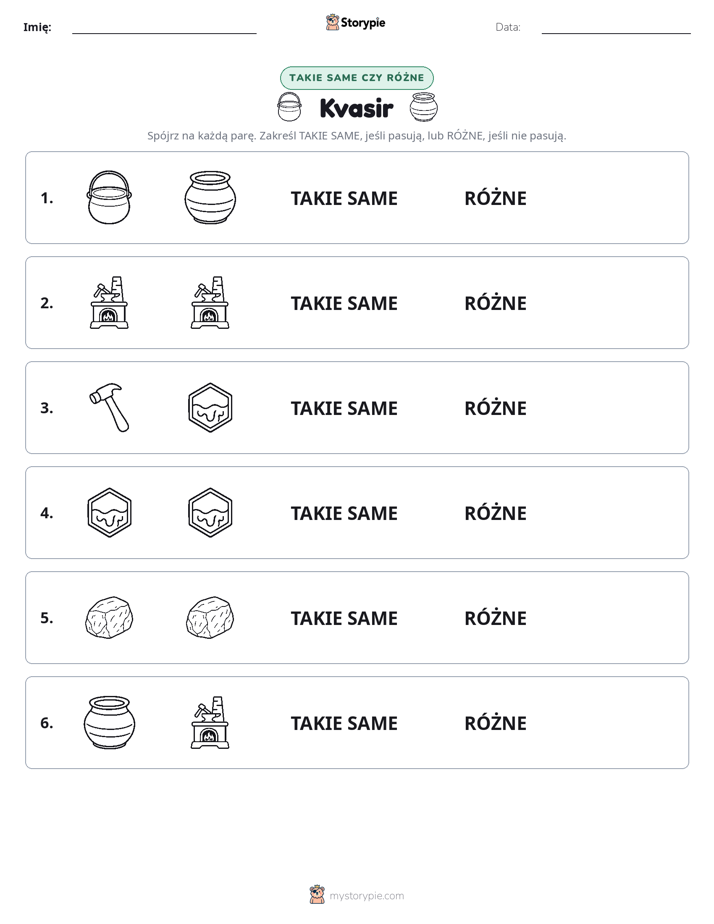This screenshot has height=924, width=714.
Task: Click the TAKIE SAME CZY RÓŻNE badge
Action: point(357,78)
